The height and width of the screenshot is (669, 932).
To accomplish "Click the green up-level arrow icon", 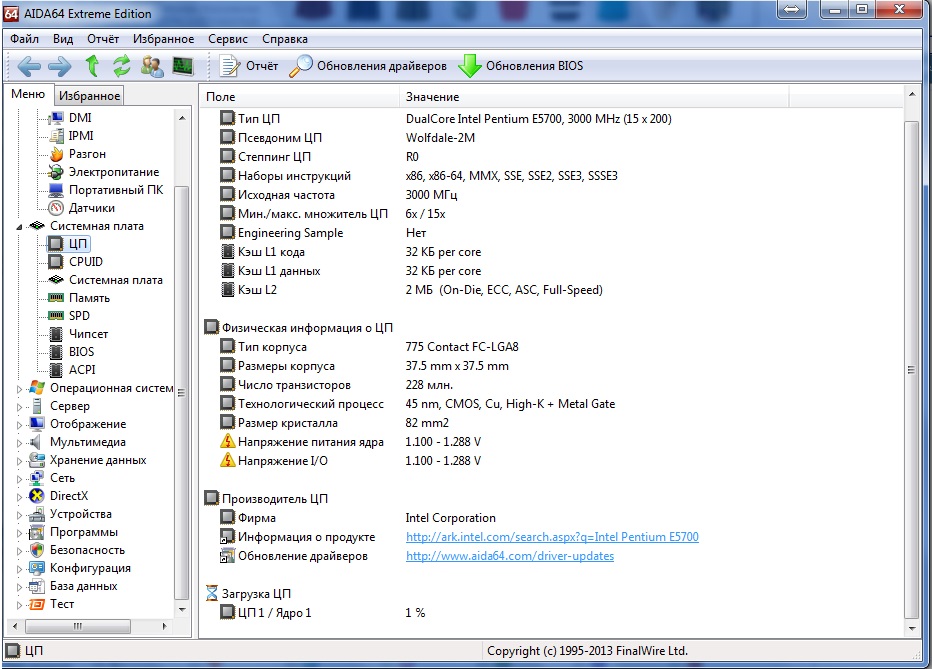I will [x=92, y=65].
